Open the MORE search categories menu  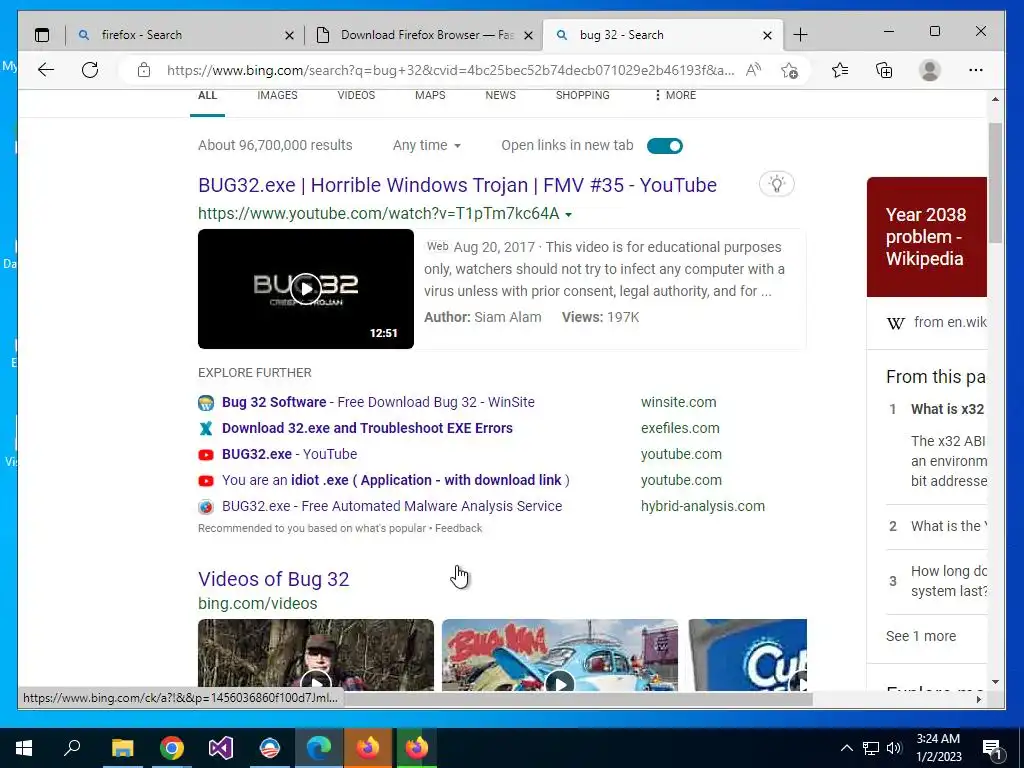click(675, 95)
